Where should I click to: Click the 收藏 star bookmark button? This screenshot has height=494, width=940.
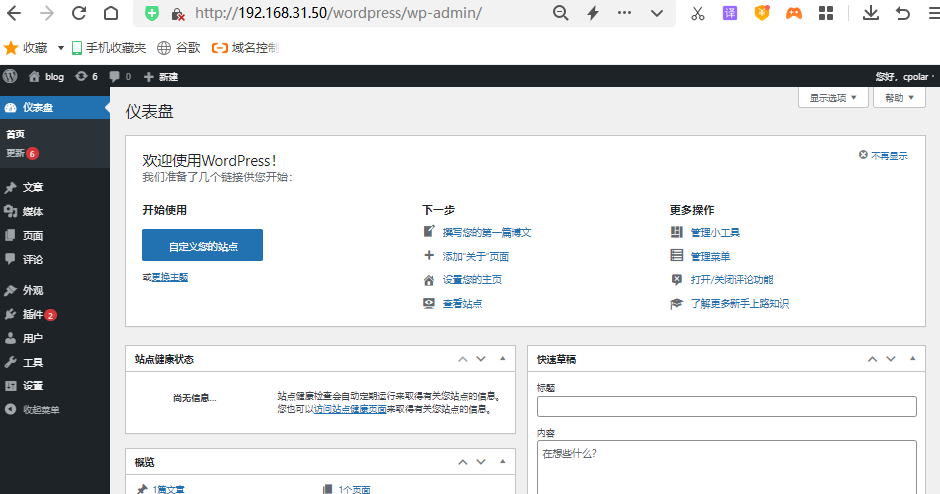coord(26,48)
